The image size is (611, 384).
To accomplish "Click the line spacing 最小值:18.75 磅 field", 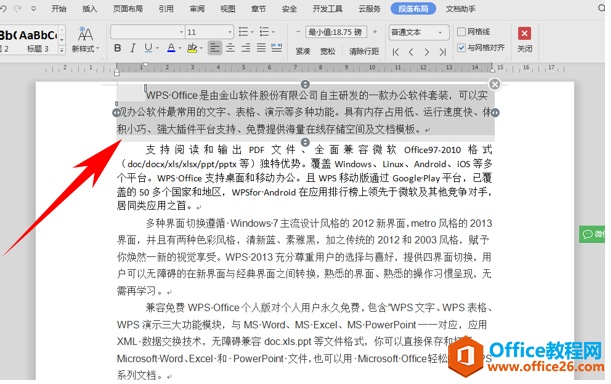I will (x=336, y=32).
